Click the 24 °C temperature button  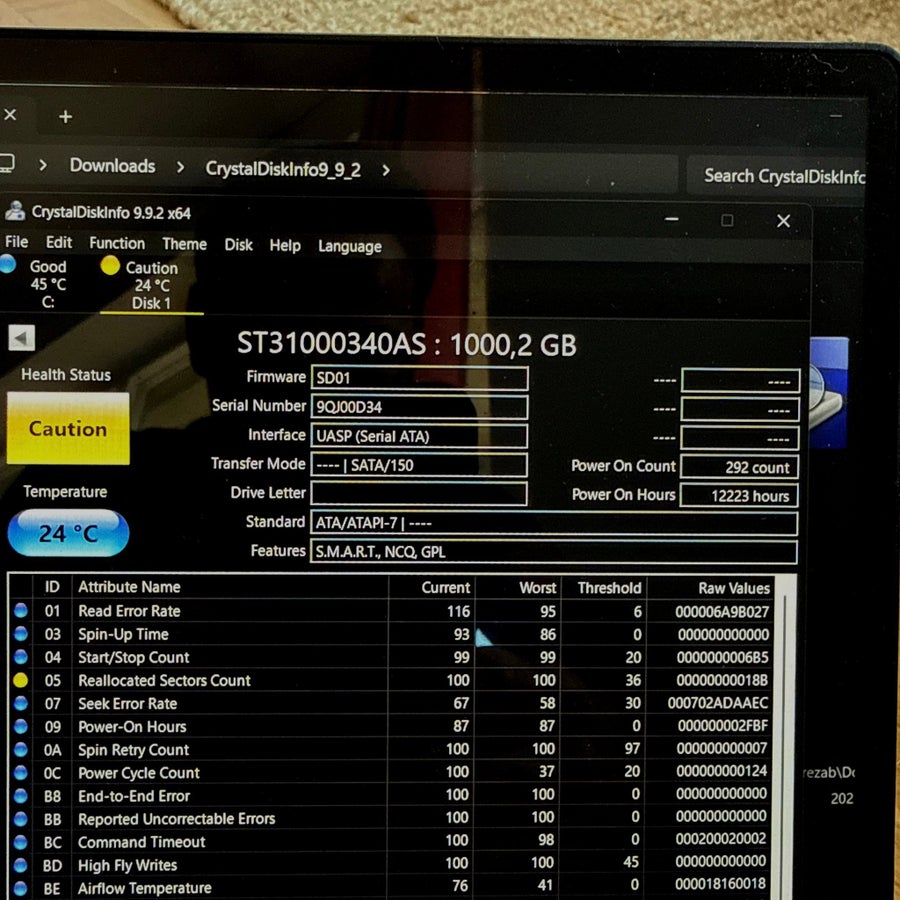coord(68,533)
